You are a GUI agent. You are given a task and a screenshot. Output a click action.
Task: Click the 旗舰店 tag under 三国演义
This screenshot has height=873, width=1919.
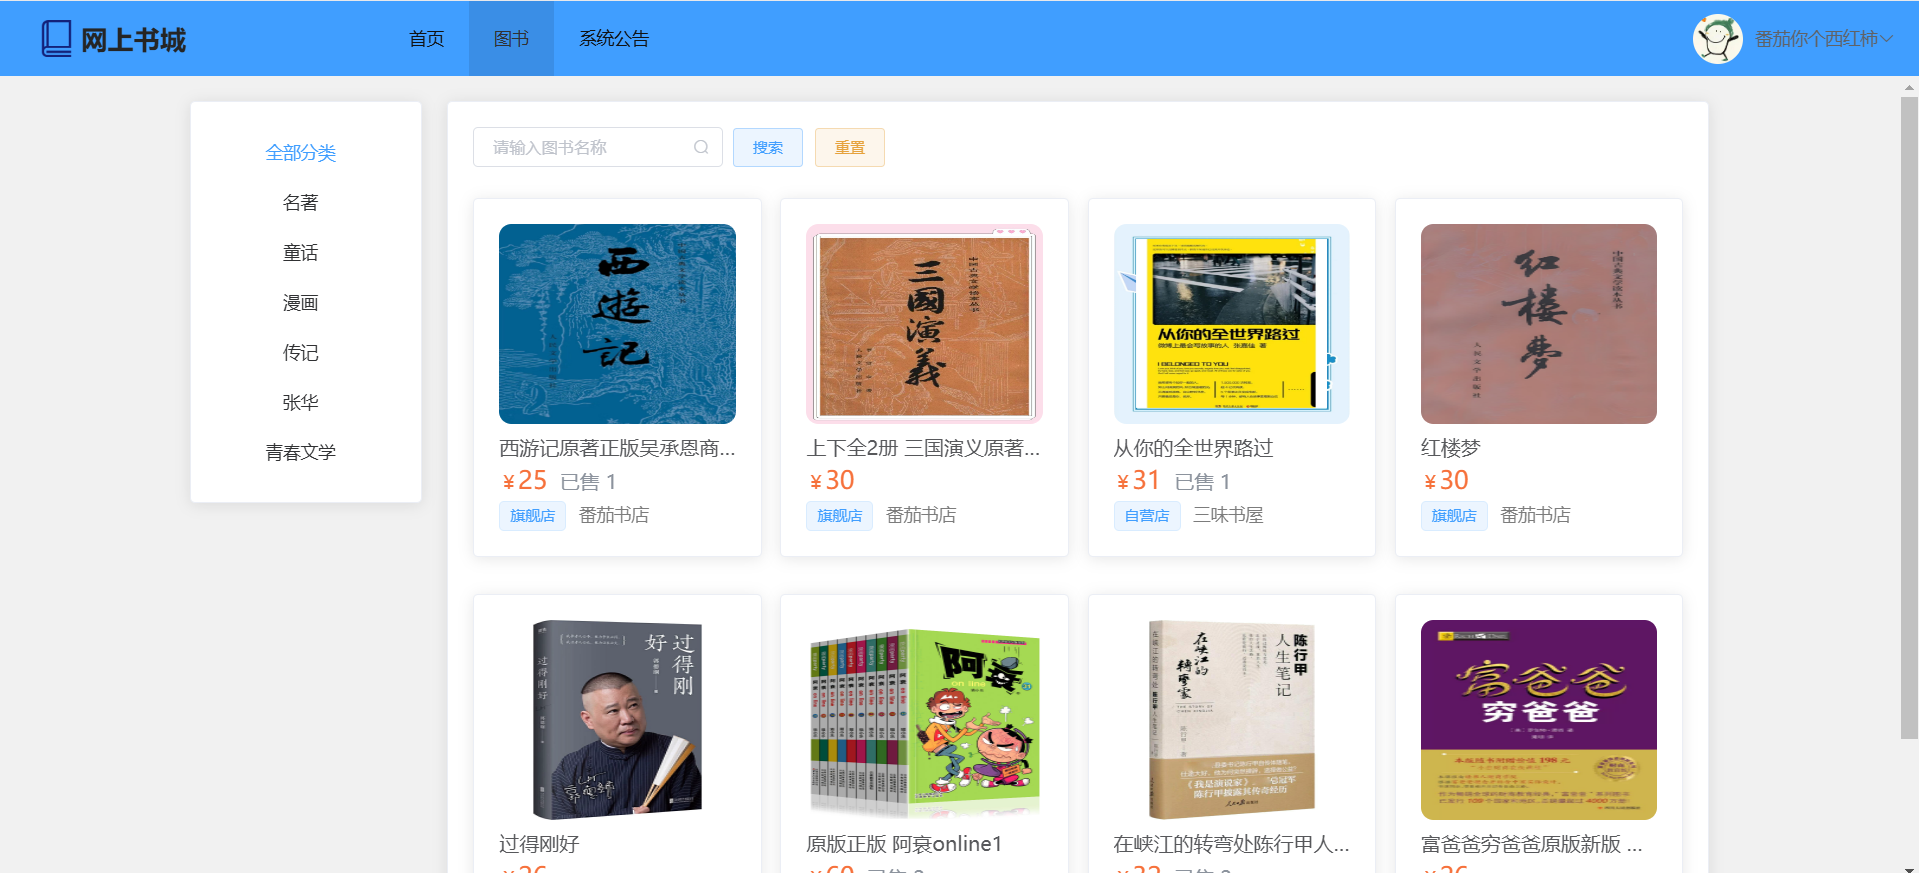tap(839, 516)
